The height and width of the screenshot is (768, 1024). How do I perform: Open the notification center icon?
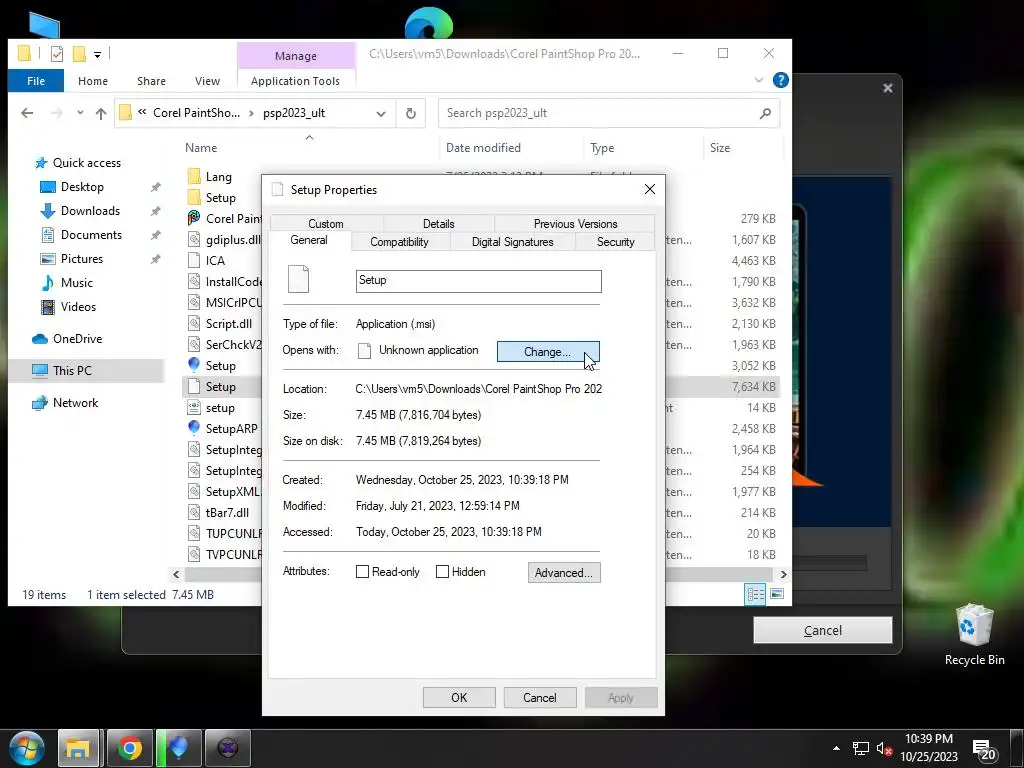(984, 750)
